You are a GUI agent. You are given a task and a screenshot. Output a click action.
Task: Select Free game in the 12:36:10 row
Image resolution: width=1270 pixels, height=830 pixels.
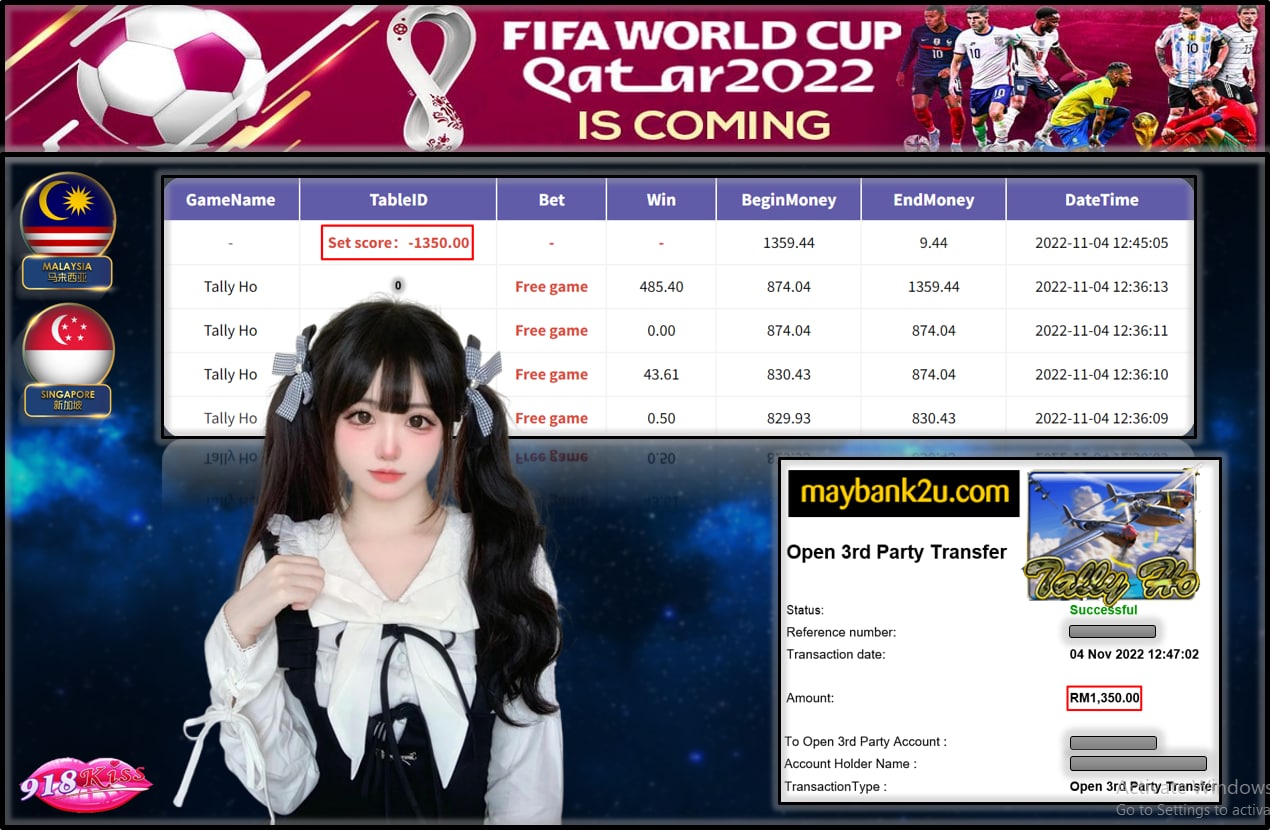[x=551, y=375]
